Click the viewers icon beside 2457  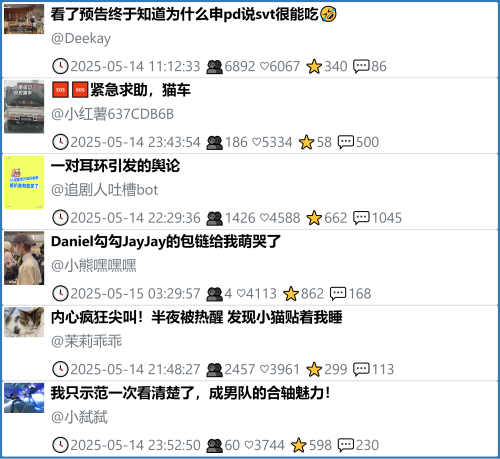click(x=214, y=369)
